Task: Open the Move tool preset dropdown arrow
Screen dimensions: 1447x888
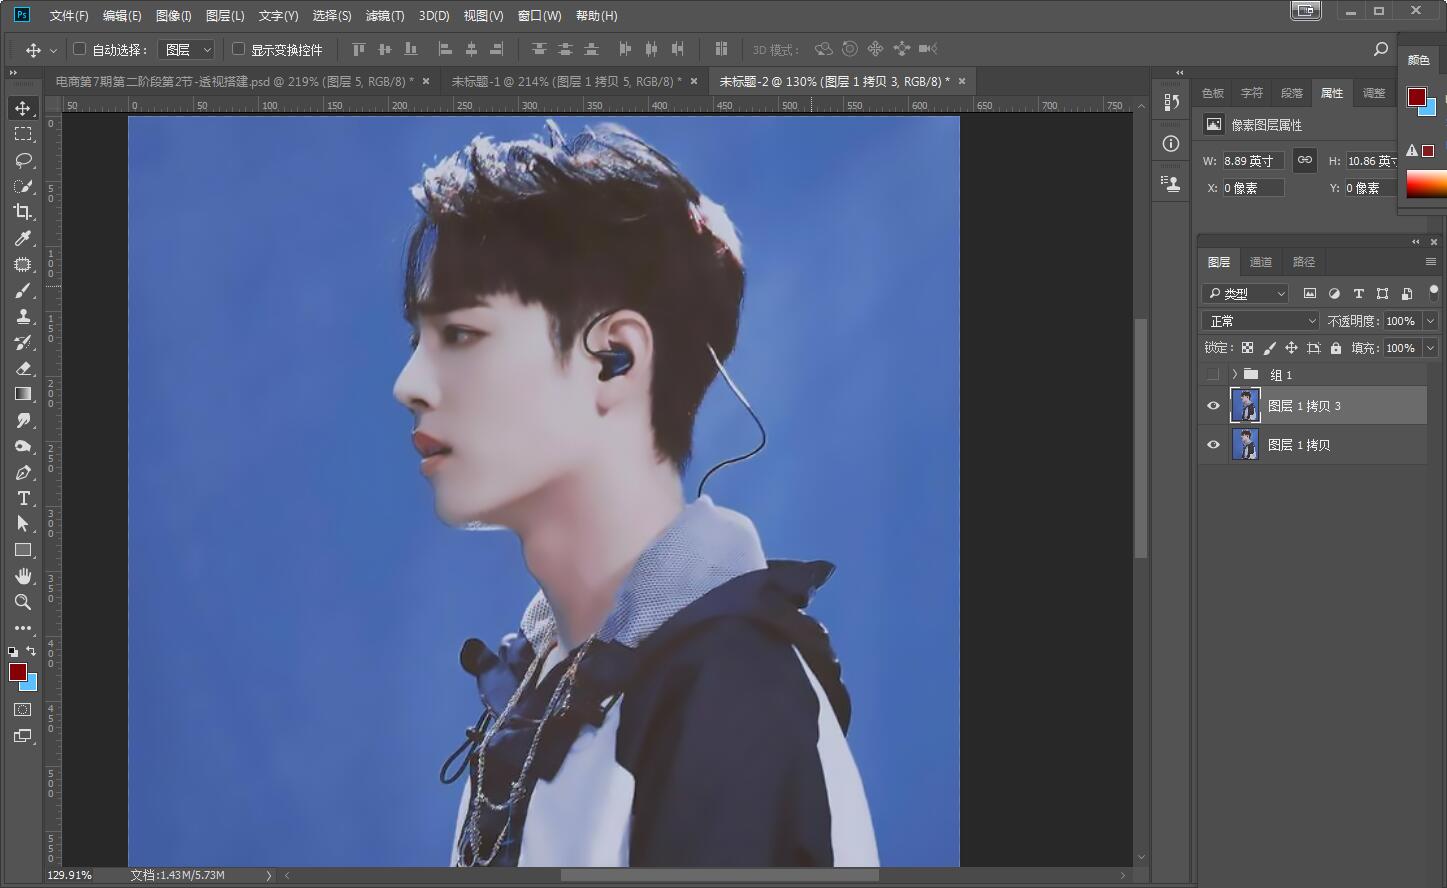Action: [53, 49]
